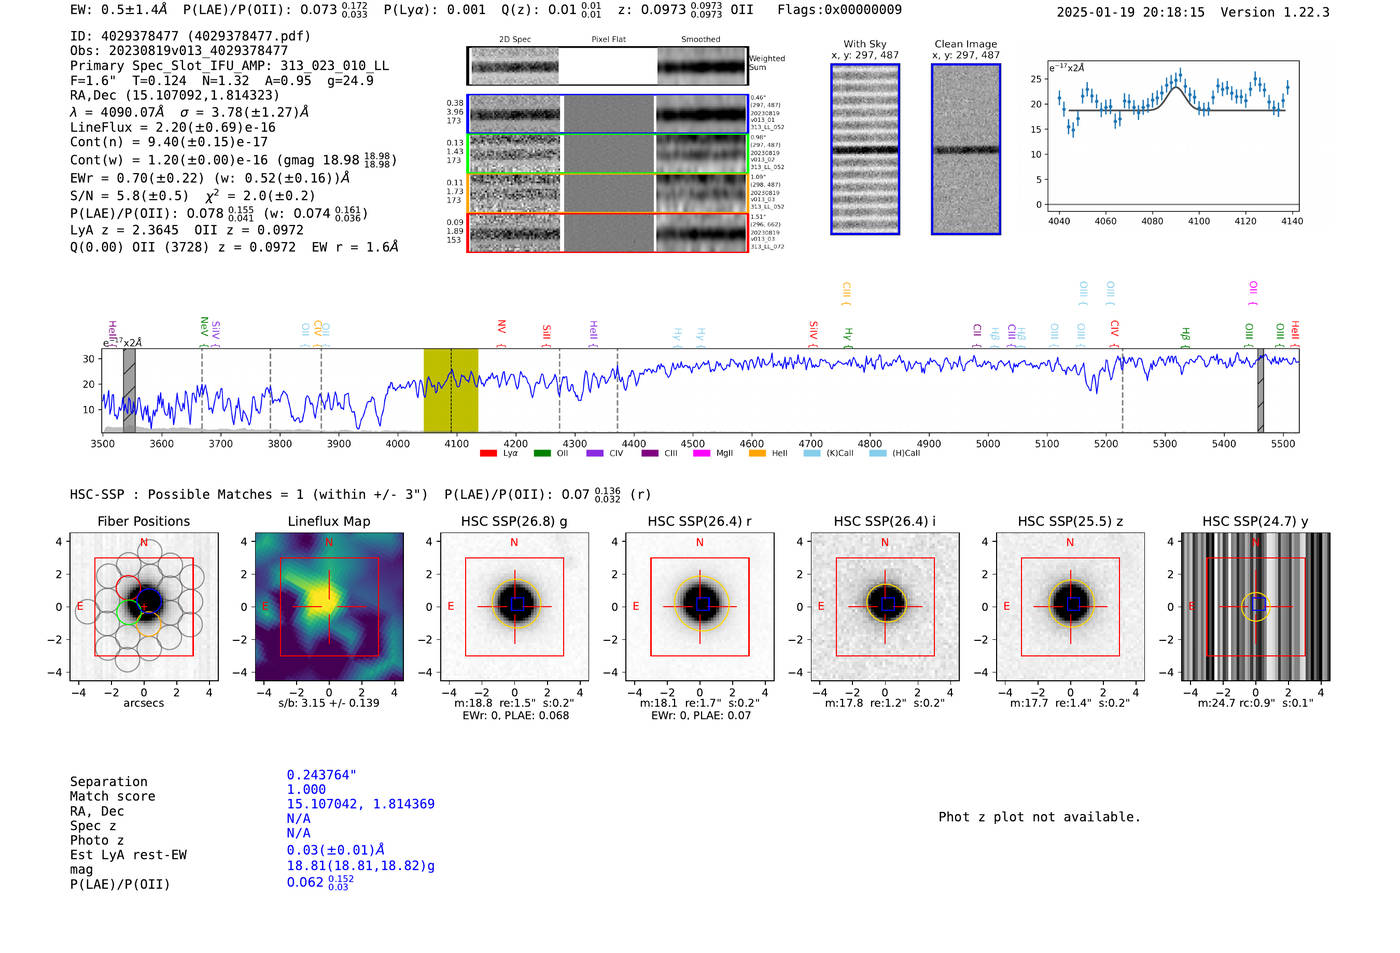
Task: Click the gray hatched band near 5460 Å
Action: coord(1260,390)
